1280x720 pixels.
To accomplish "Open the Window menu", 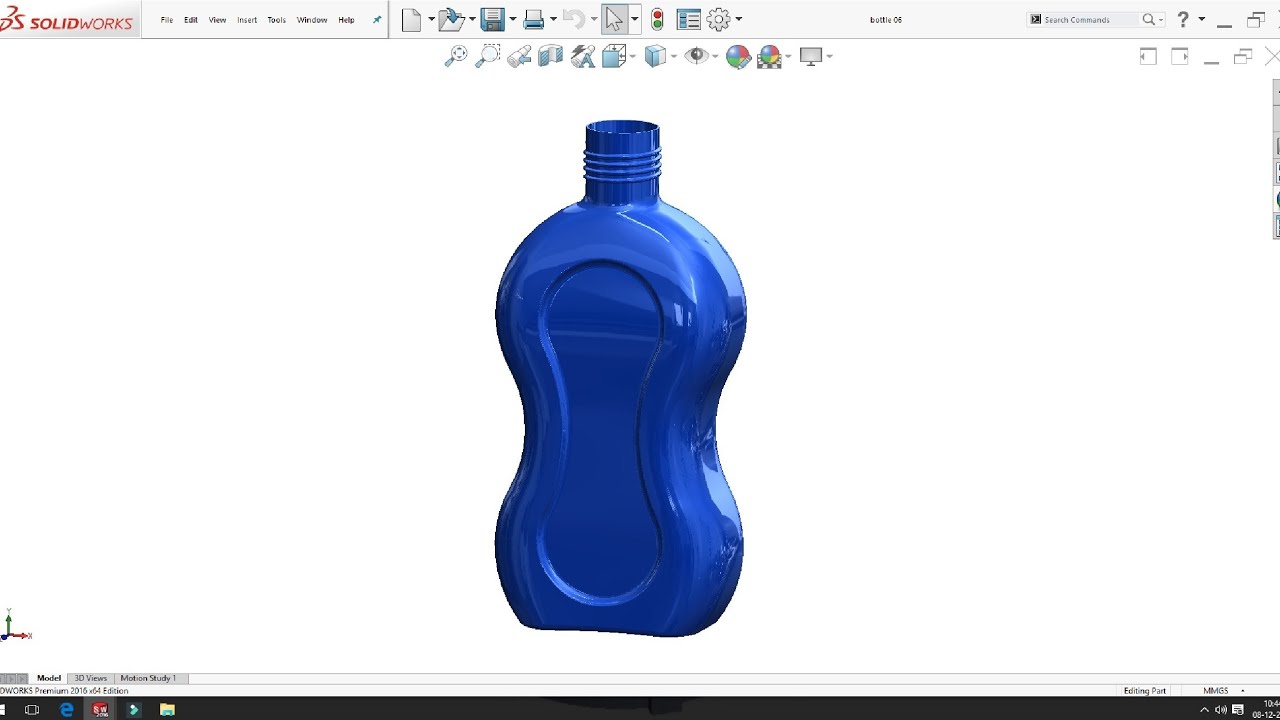I will 312,20.
